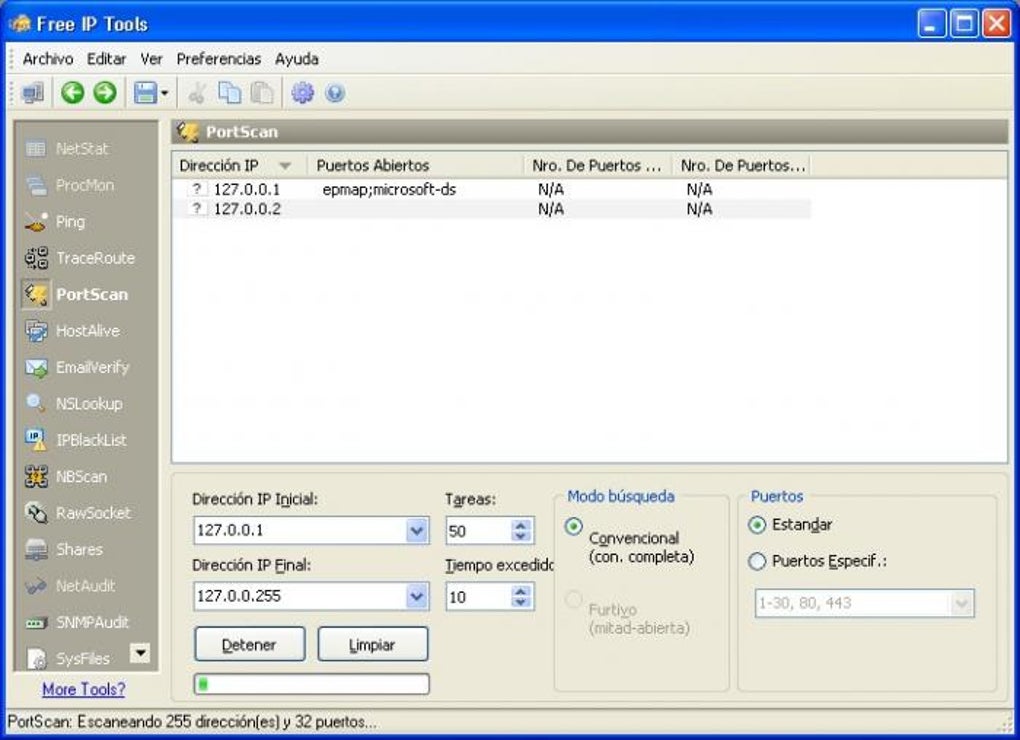Click the first Nro. De Puertos column header
This screenshot has height=740, width=1020.
[598, 166]
